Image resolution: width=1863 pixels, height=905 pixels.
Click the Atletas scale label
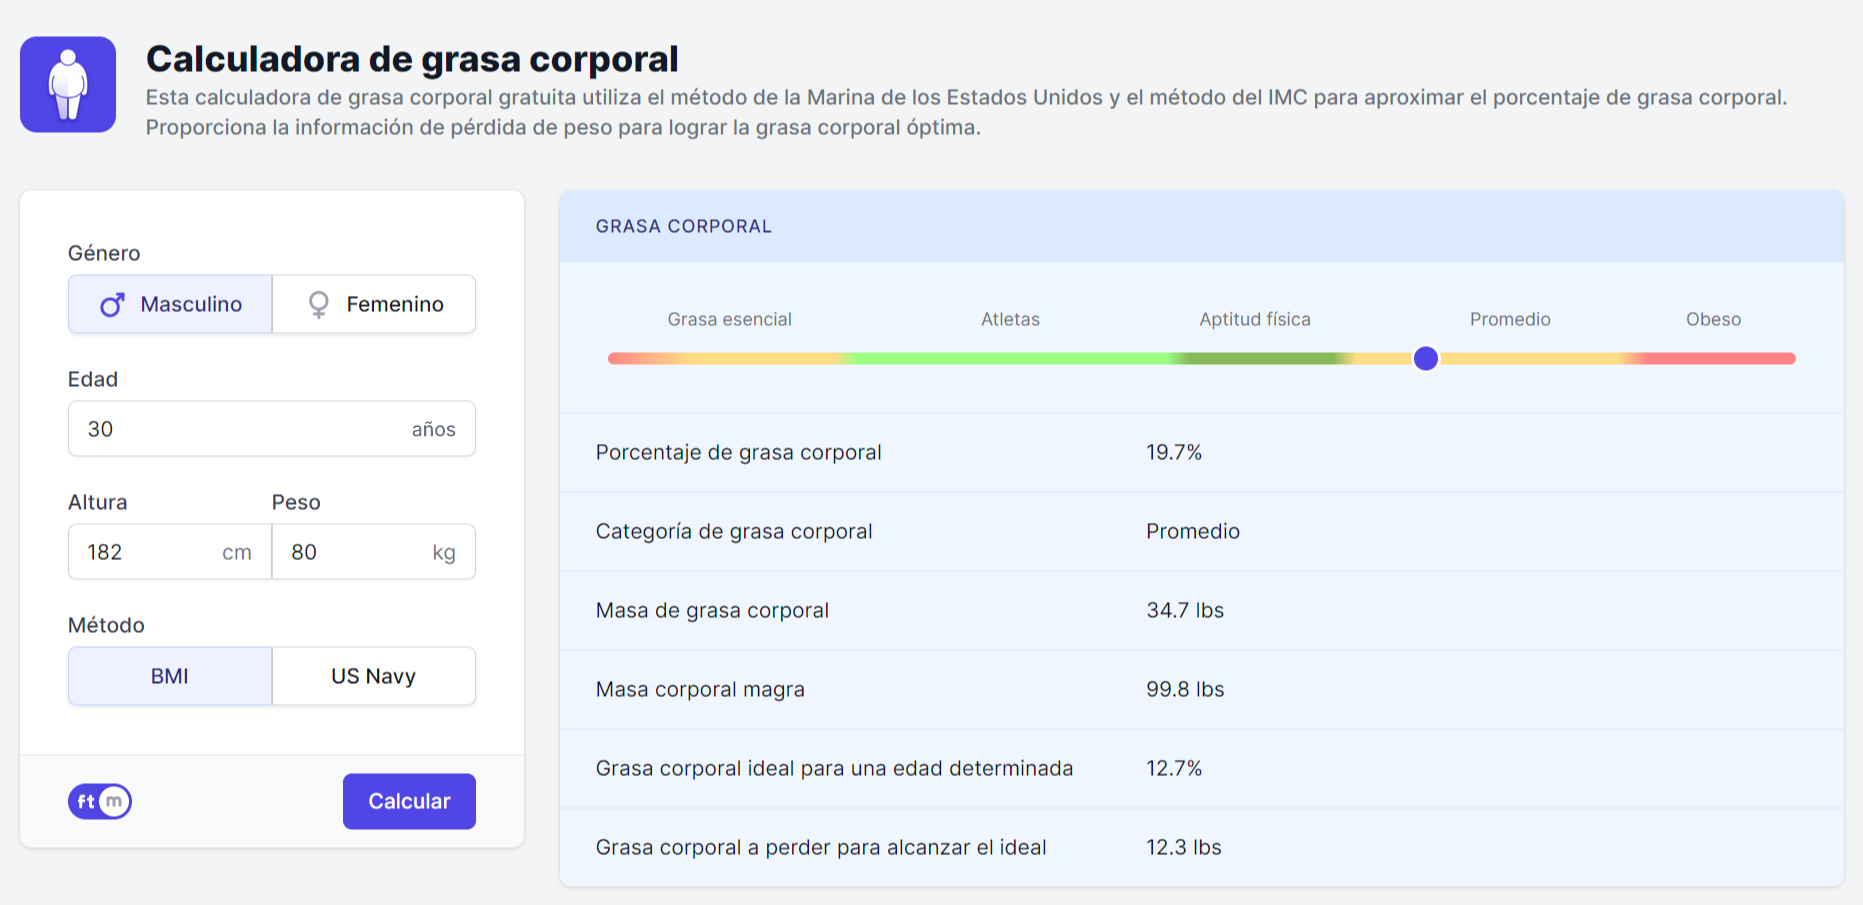pos(1010,319)
